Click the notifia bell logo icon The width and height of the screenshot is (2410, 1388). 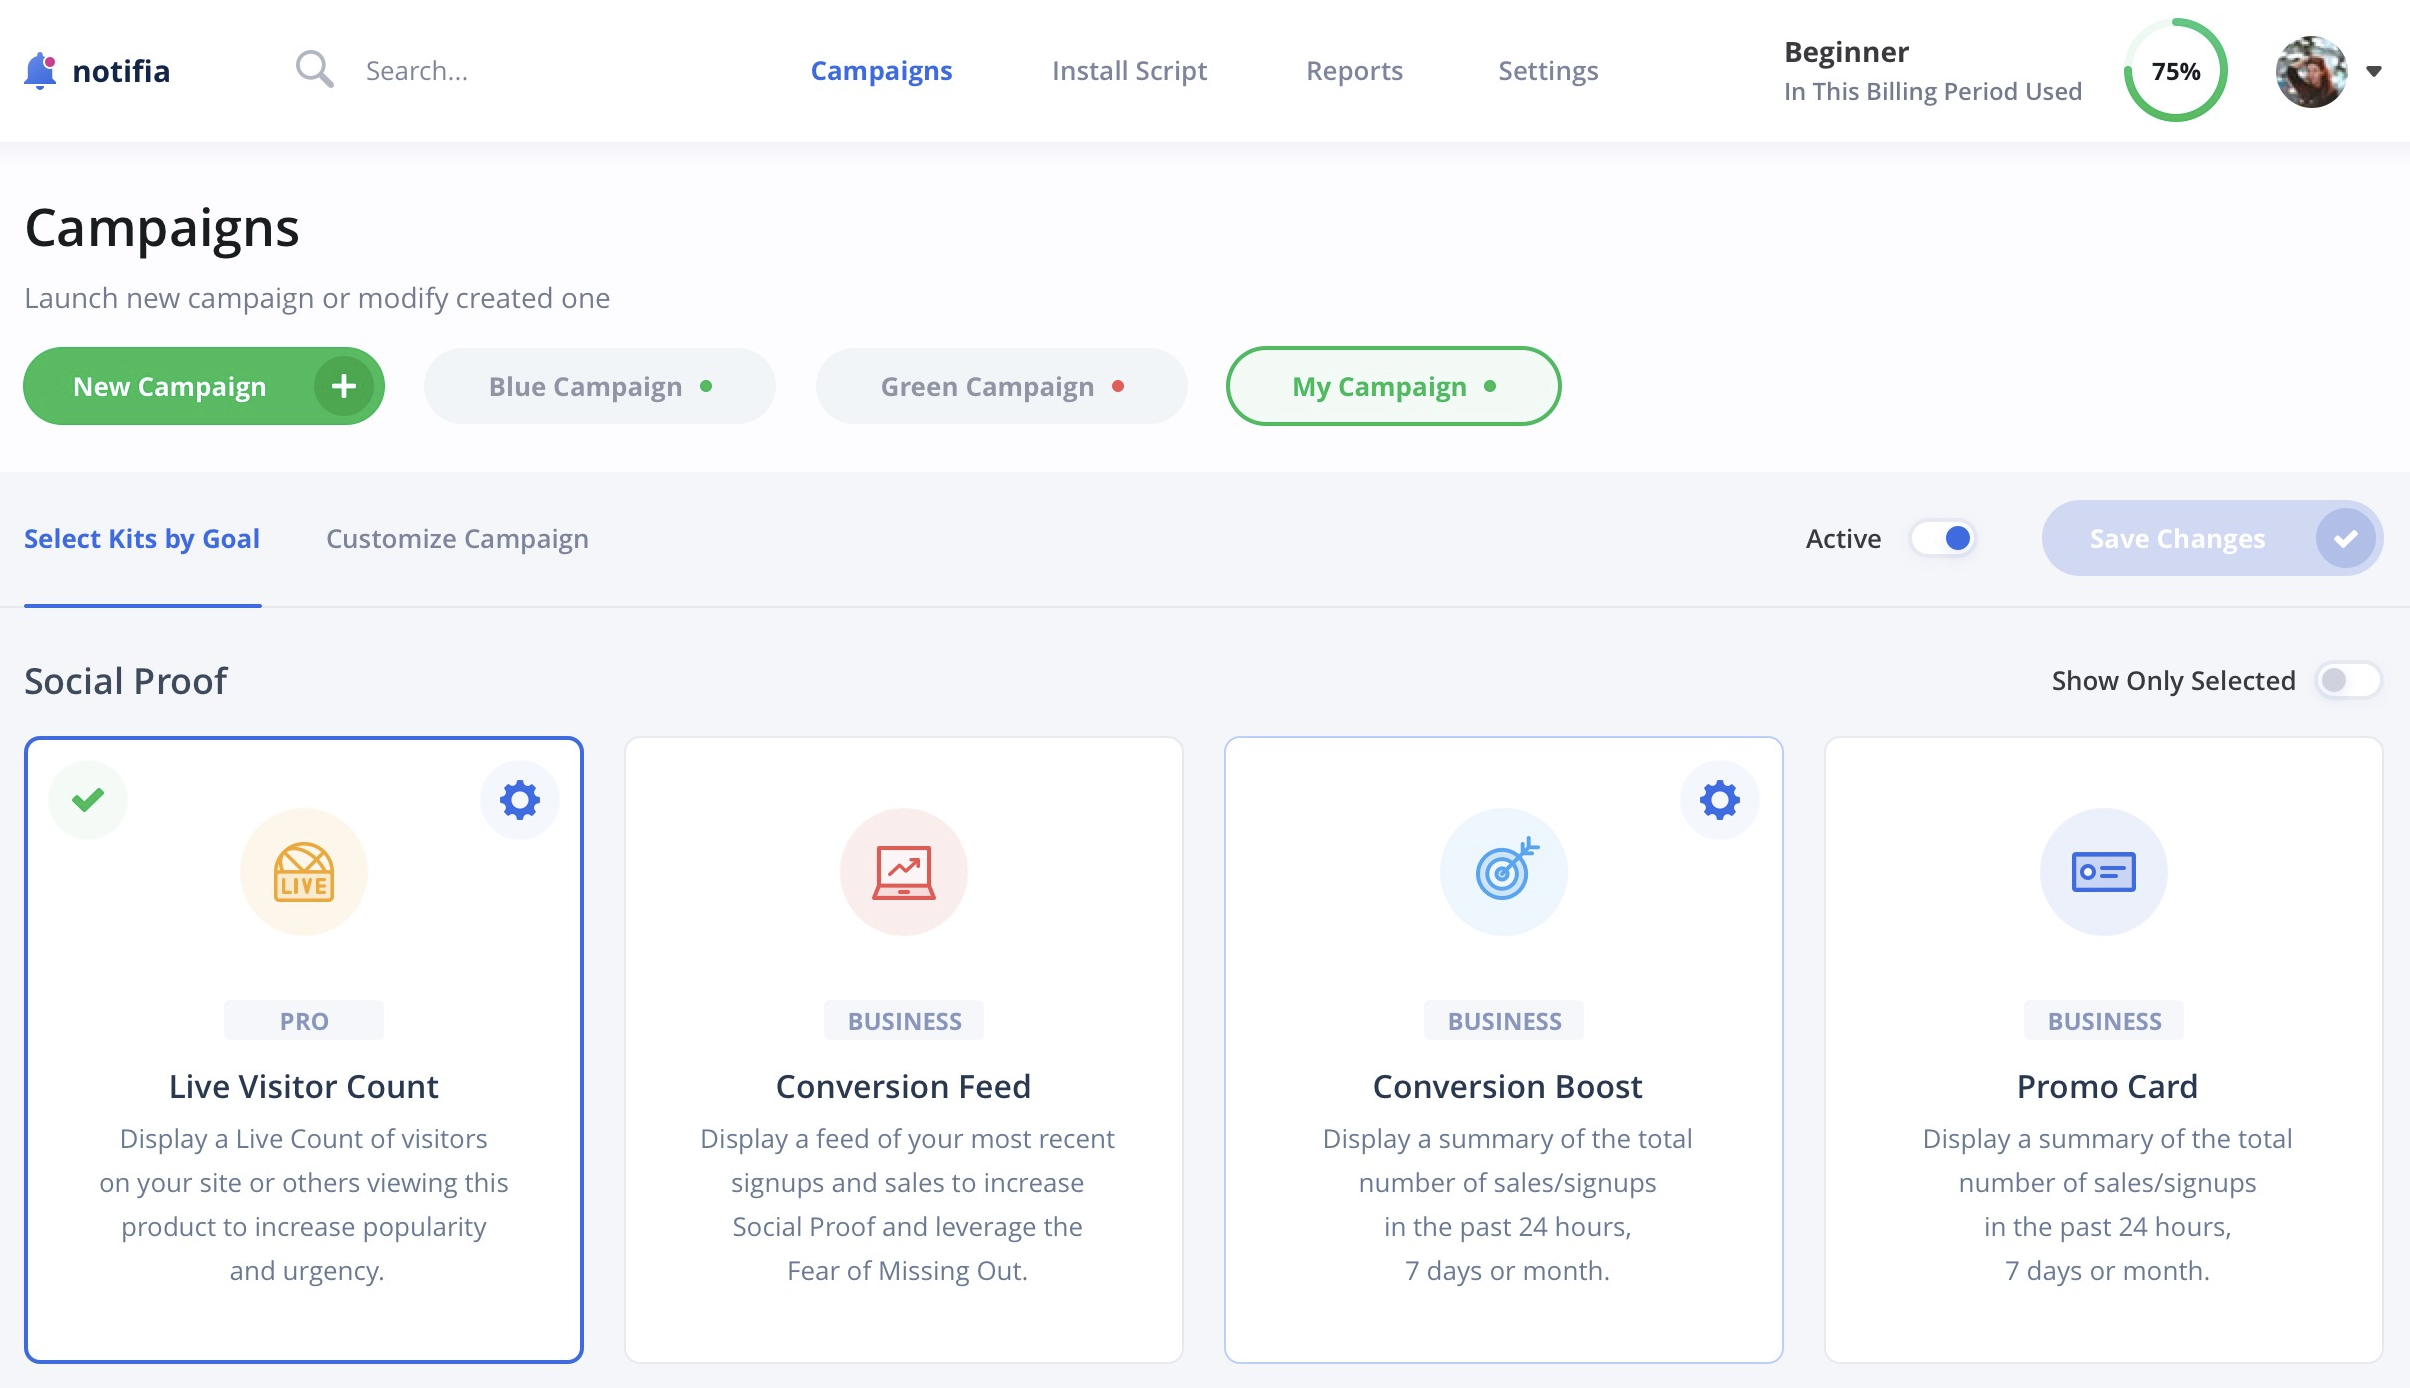(40, 71)
